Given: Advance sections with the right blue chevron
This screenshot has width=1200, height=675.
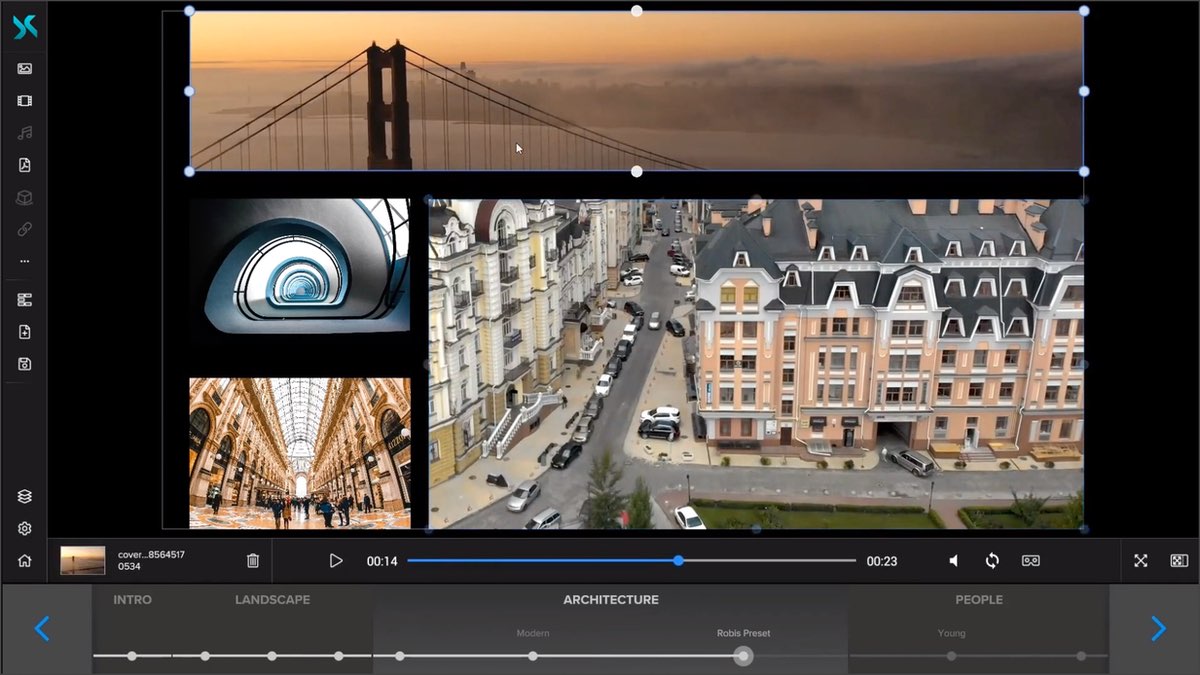Looking at the screenshot, I should (x=1158, y=629).
